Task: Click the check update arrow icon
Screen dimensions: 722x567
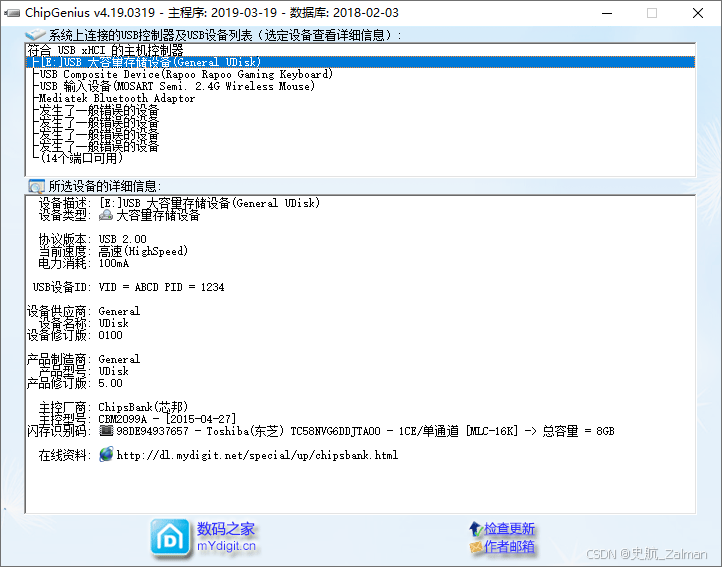Action: [476, 528]
